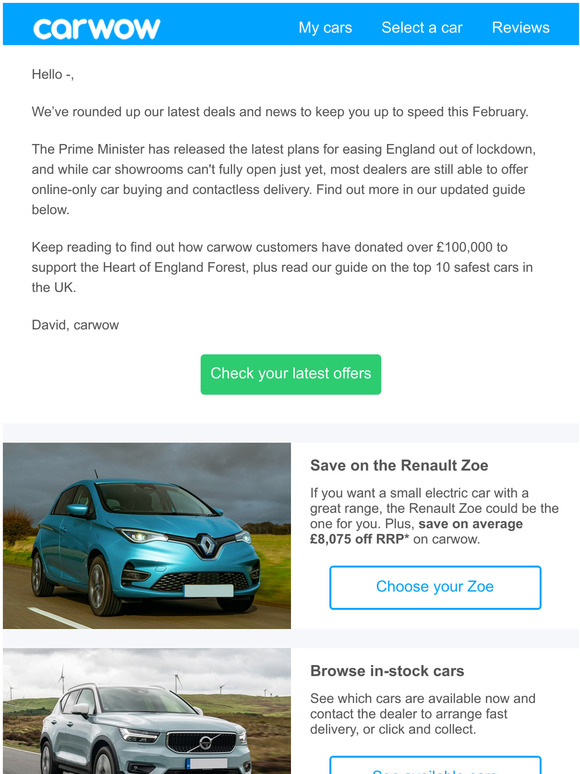
Task: Click the Hello greeting line
Action: pyautogui.click(x=53, y=75)
